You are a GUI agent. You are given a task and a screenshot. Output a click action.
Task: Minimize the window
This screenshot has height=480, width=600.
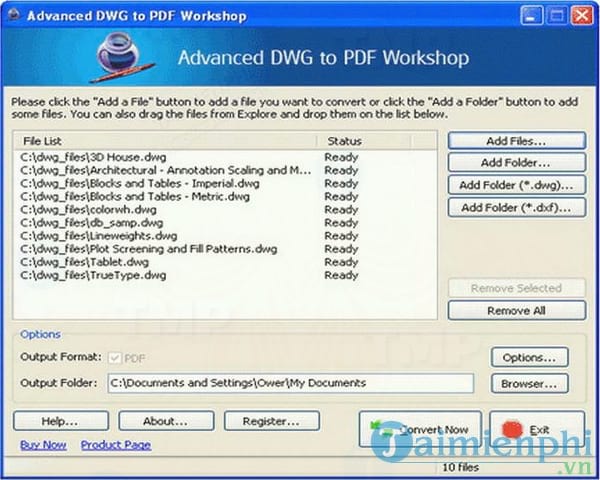tap(531, 16)
